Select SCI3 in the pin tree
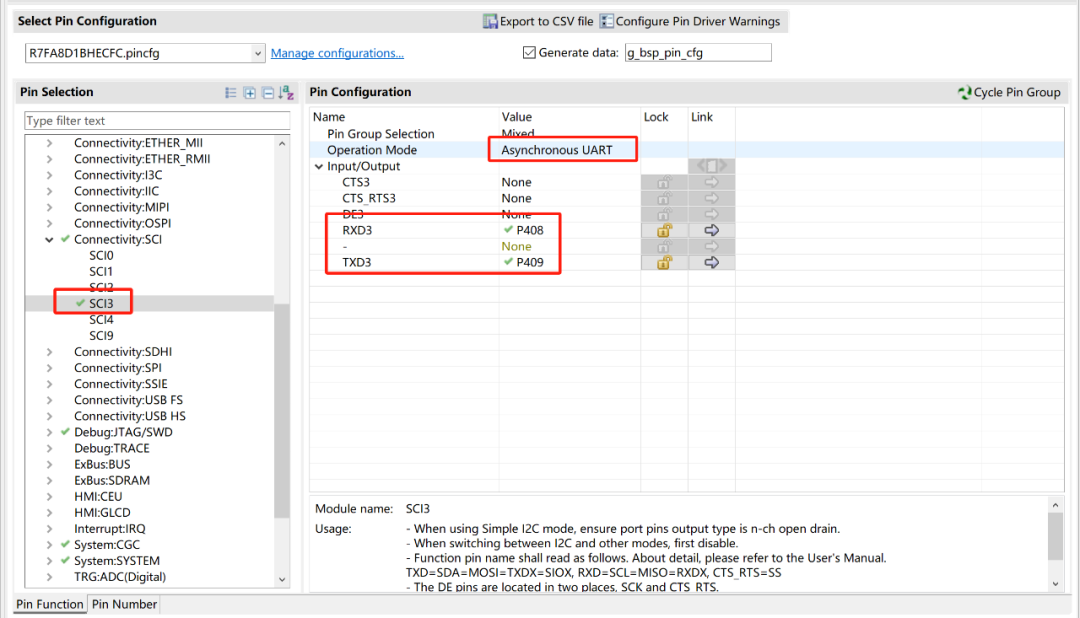 [x=101, y=304]
